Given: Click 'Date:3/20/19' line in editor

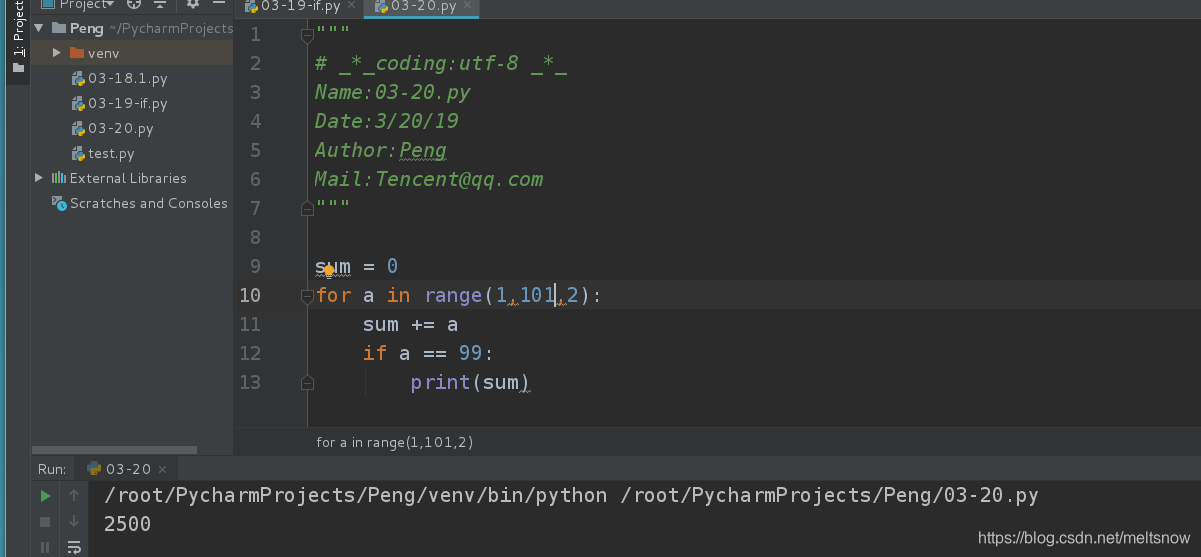Looking at the screenshot, I should [386, 121].
